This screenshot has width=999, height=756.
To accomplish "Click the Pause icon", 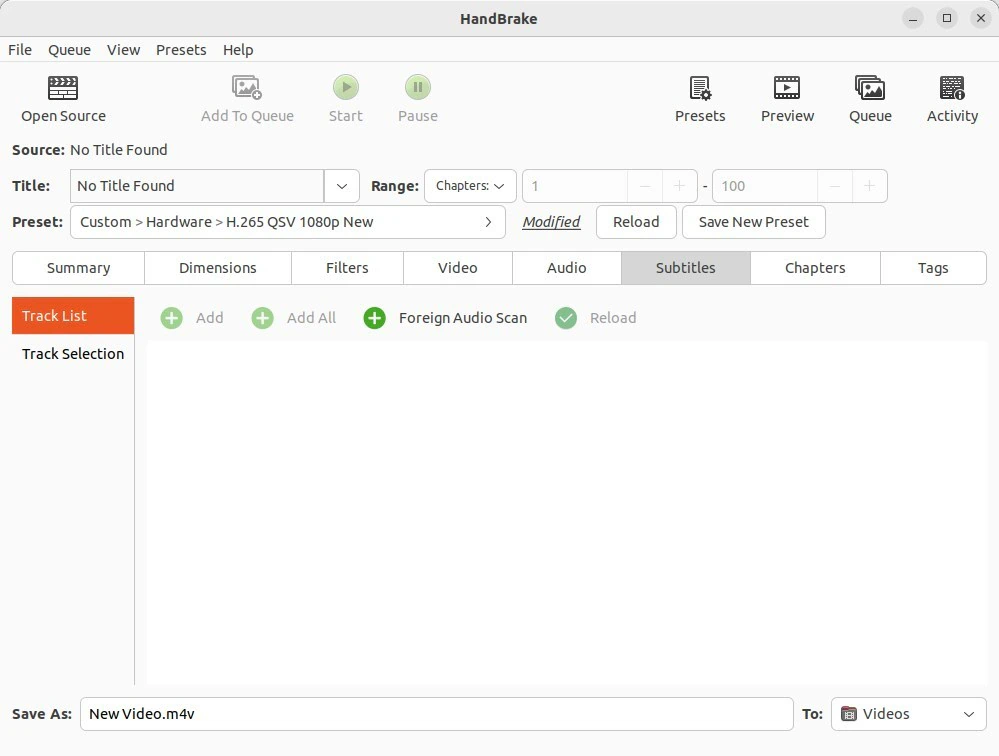I will [418, 87].
